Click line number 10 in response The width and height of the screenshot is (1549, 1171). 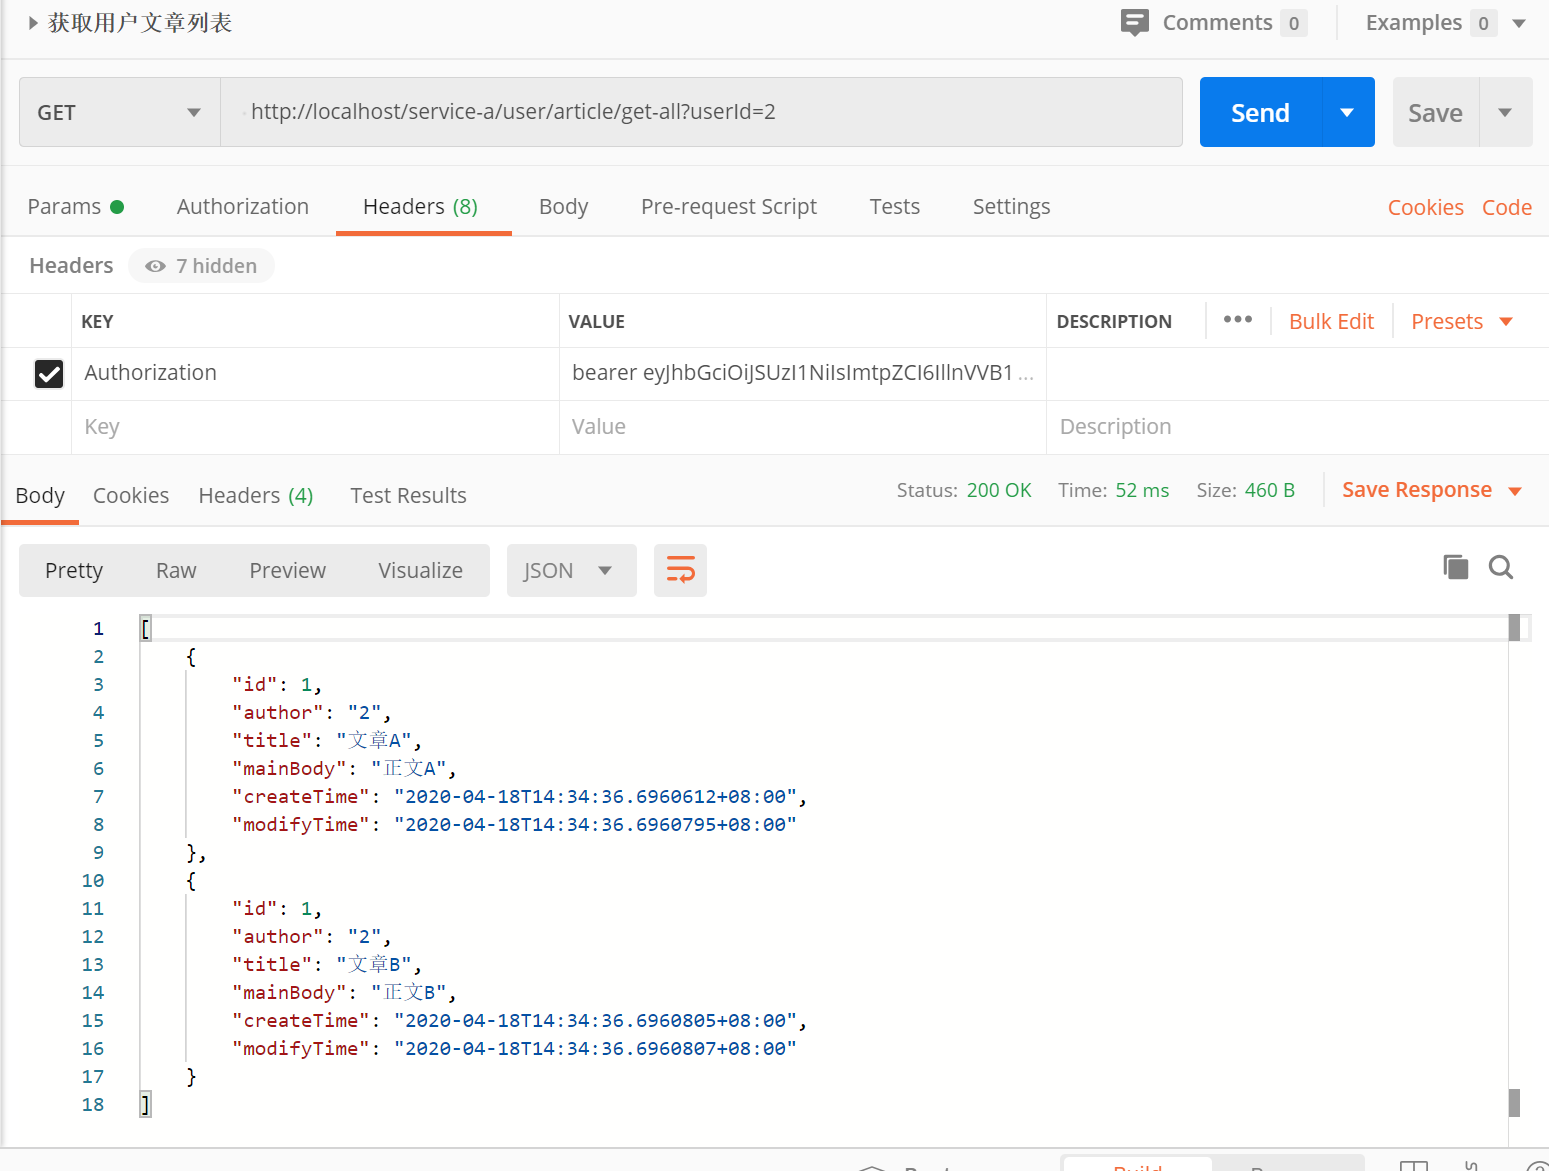click(93, 880)
